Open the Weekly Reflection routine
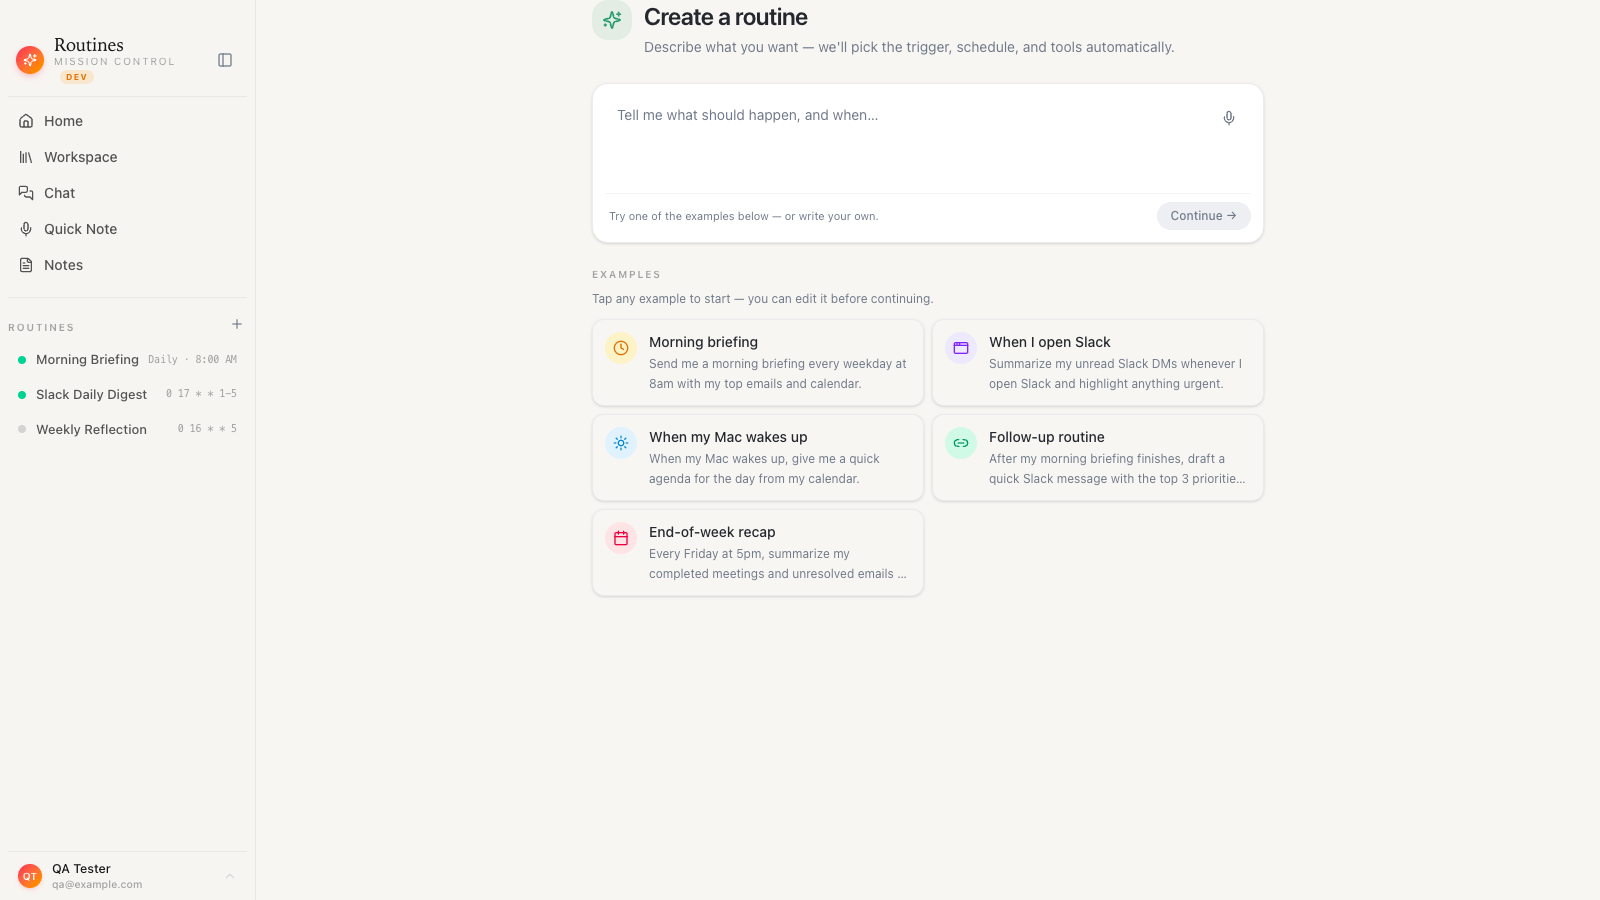The width and height of the screenshot is (1600, 900). tap(128, 430)
